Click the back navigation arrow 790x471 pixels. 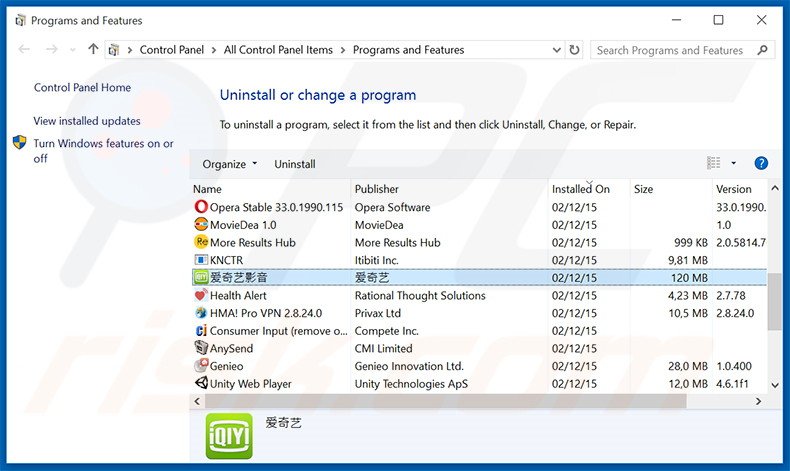click(24, 49)
